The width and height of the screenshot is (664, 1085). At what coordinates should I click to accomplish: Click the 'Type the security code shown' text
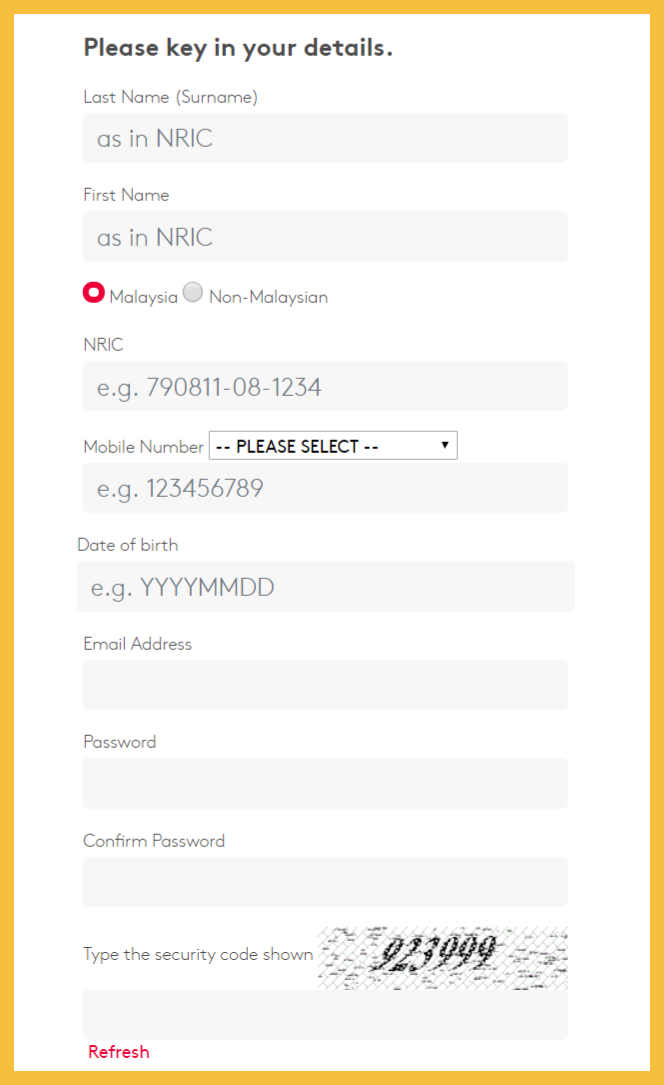[x=198, y=954]
